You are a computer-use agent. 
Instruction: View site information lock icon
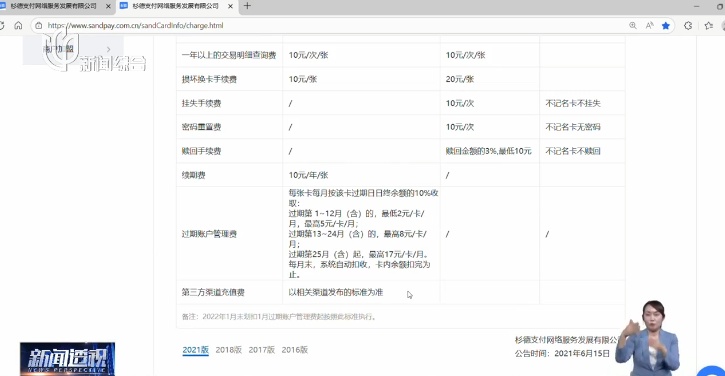[x=39, y=25]
